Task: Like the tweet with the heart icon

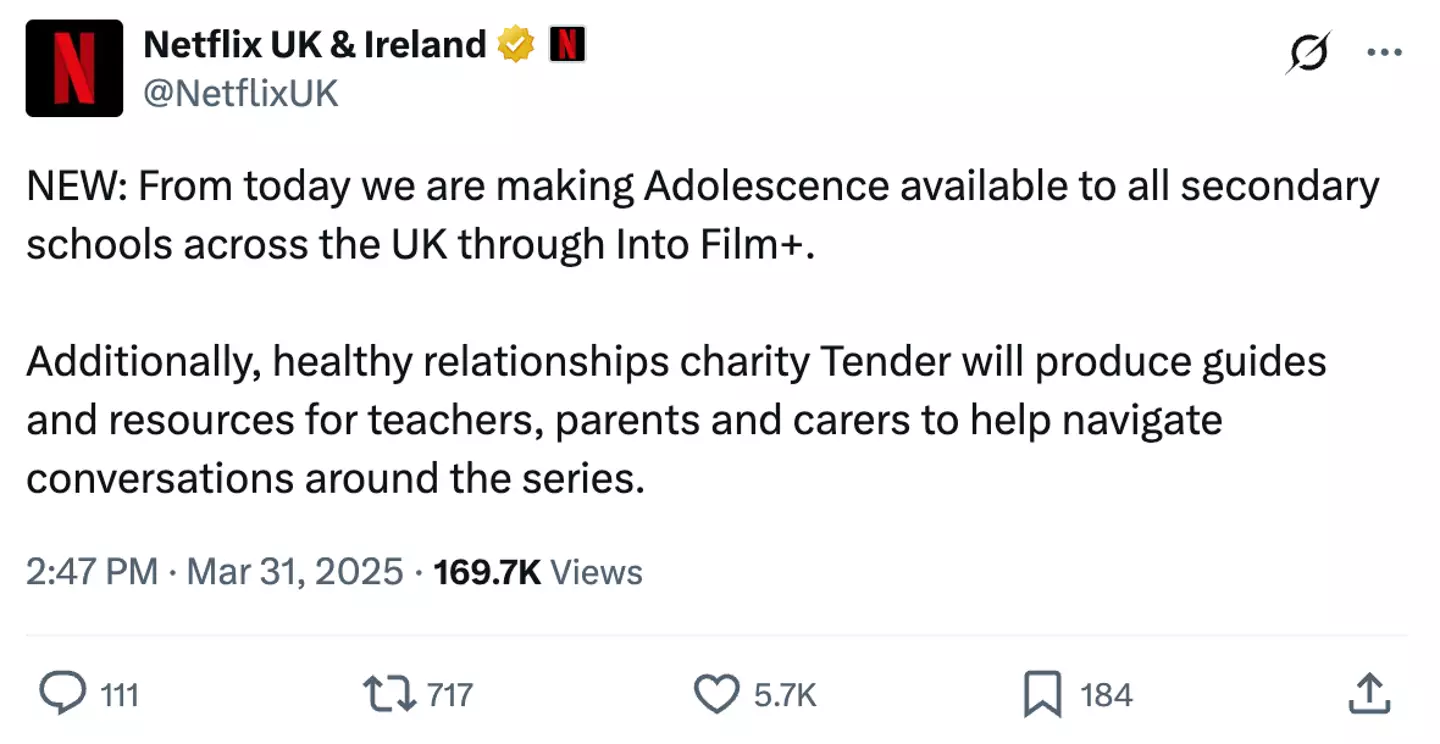Action: coord(716,694)
